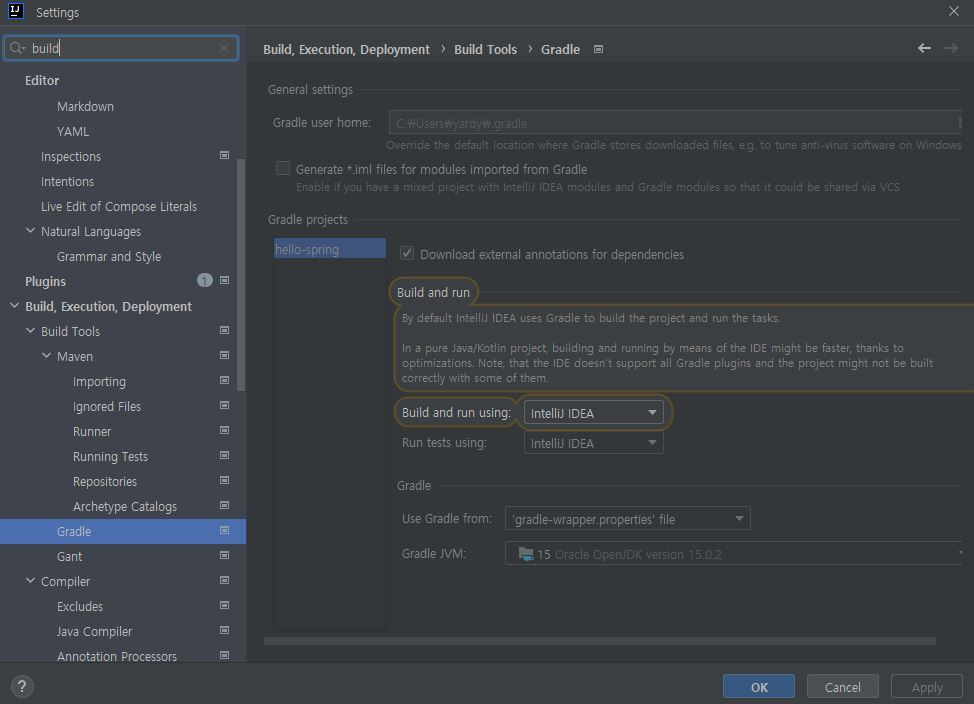Click project-level icon on Plugins row

pyautogui.click(x=224, y=280)
